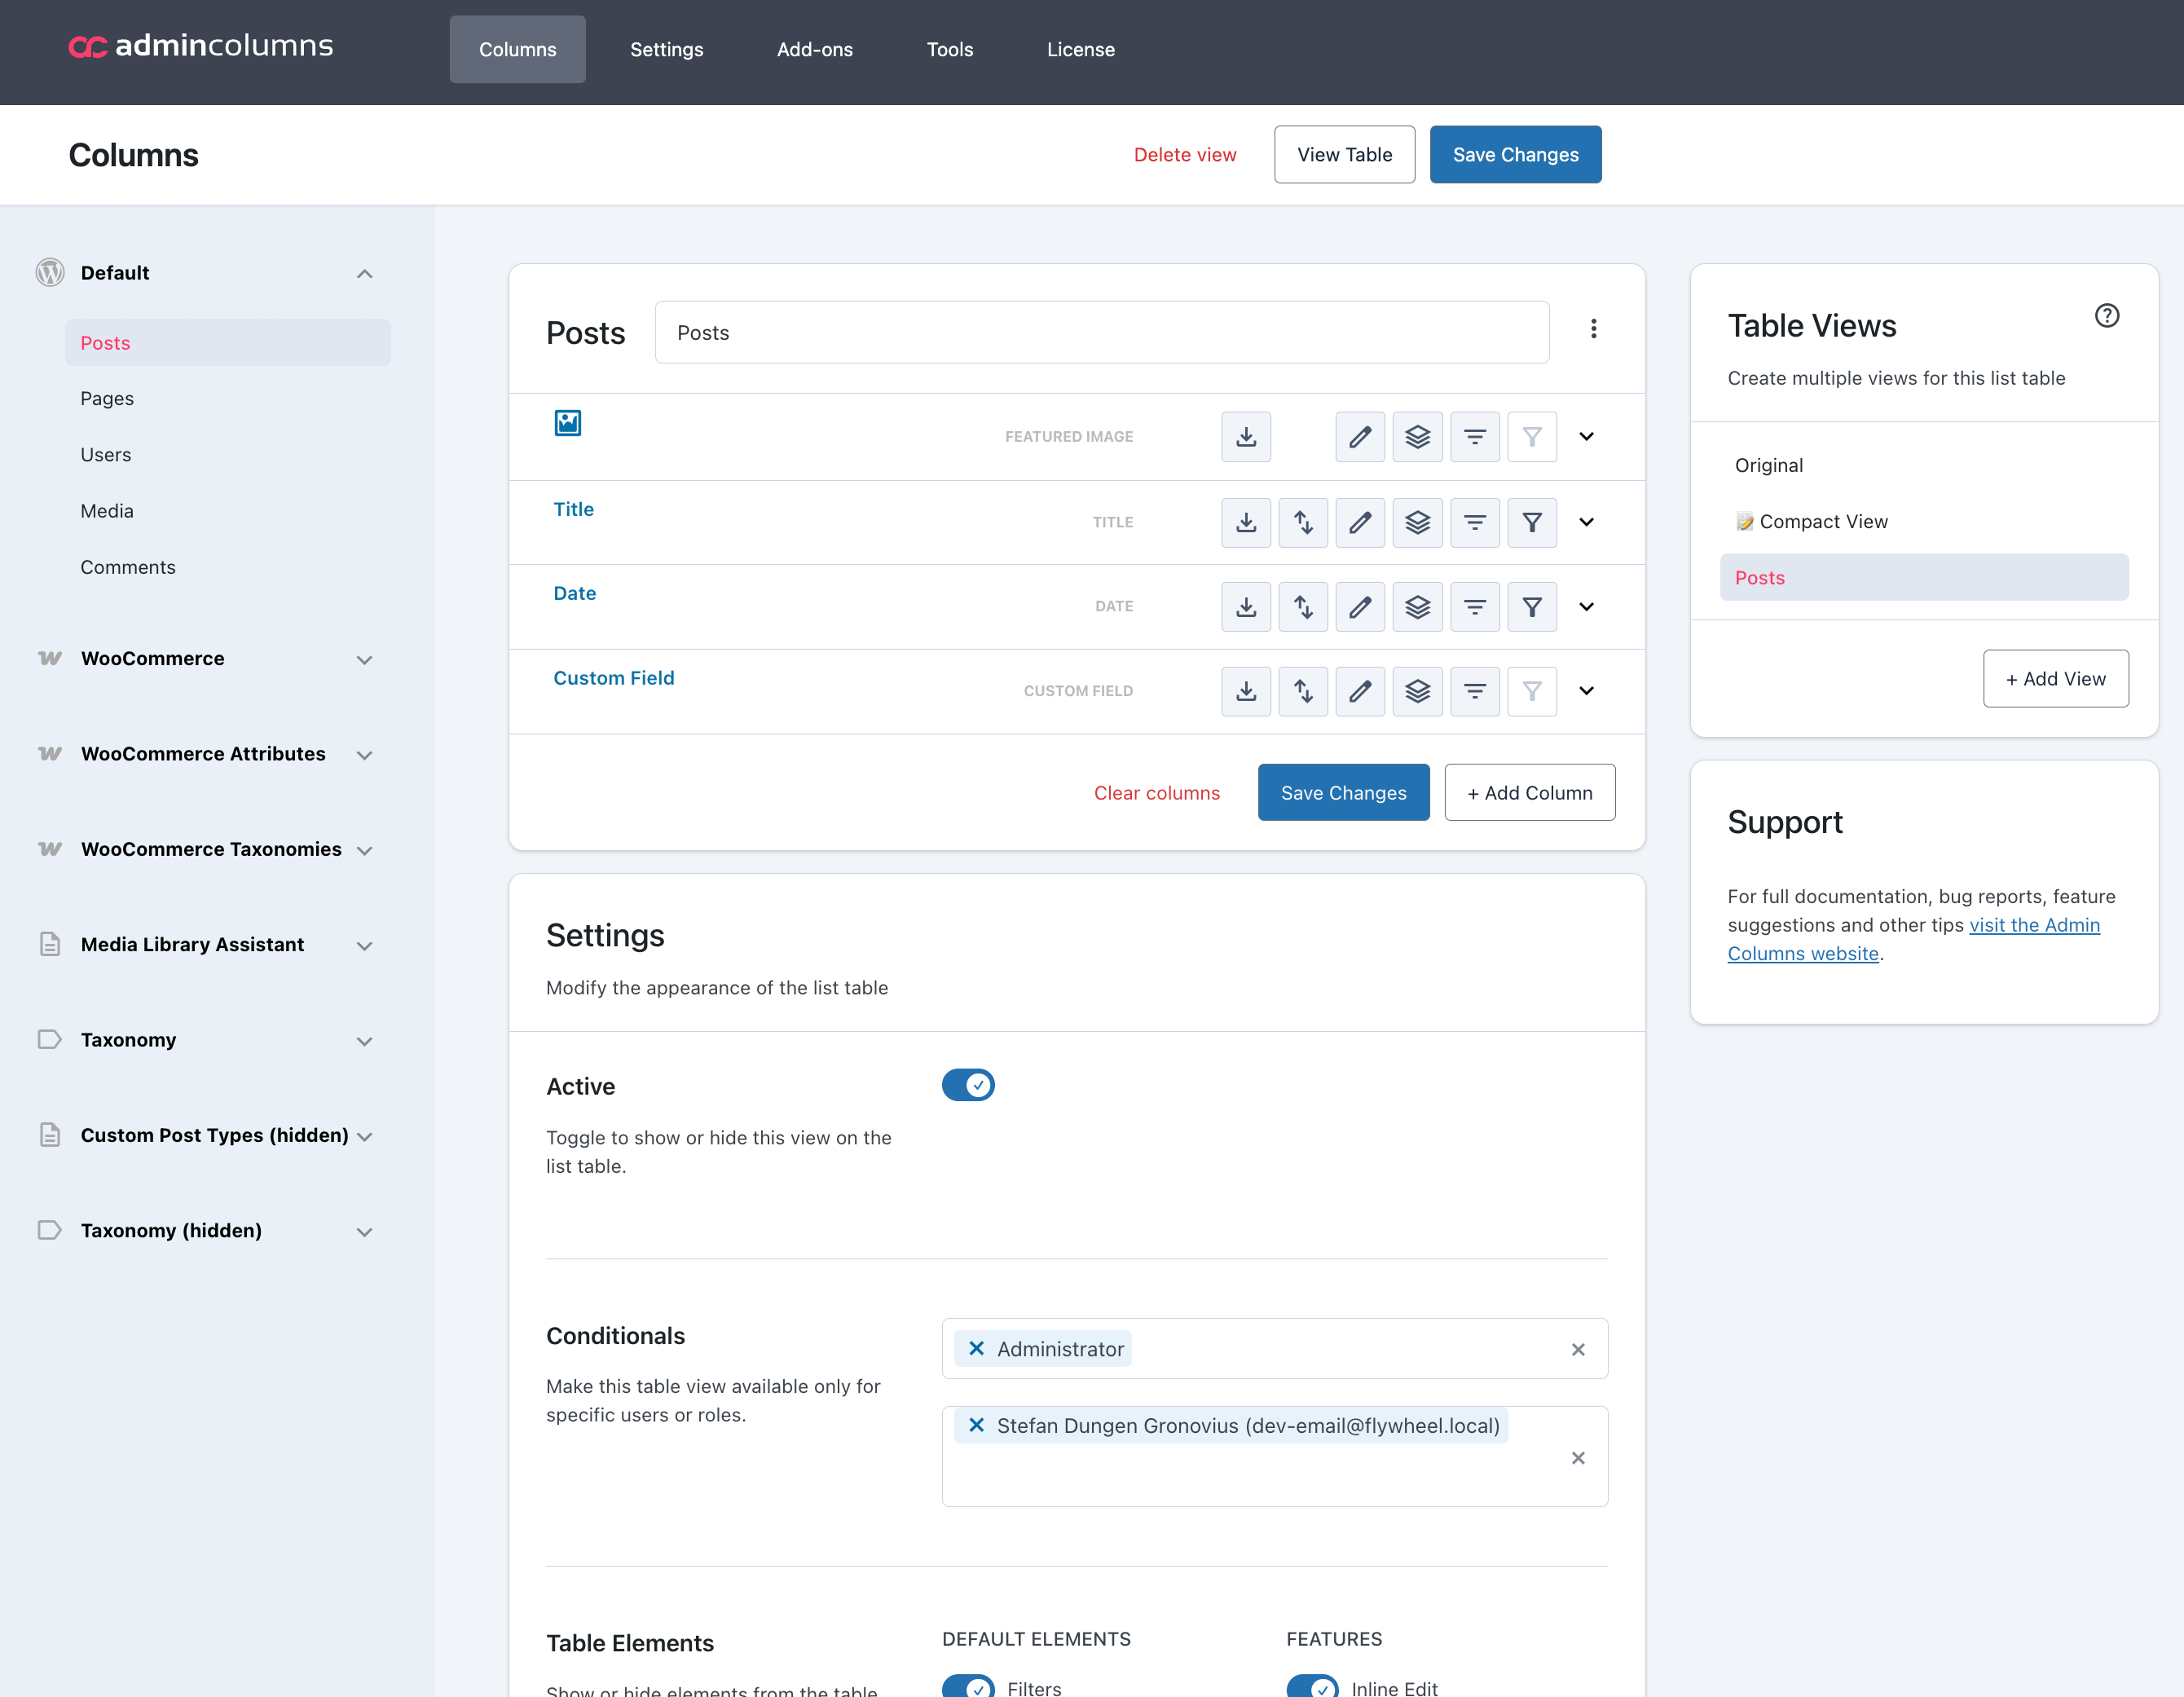Select Compact View in Table Views
This screenshot has width=2184, height=1697.
click(x=1822, y=521)
